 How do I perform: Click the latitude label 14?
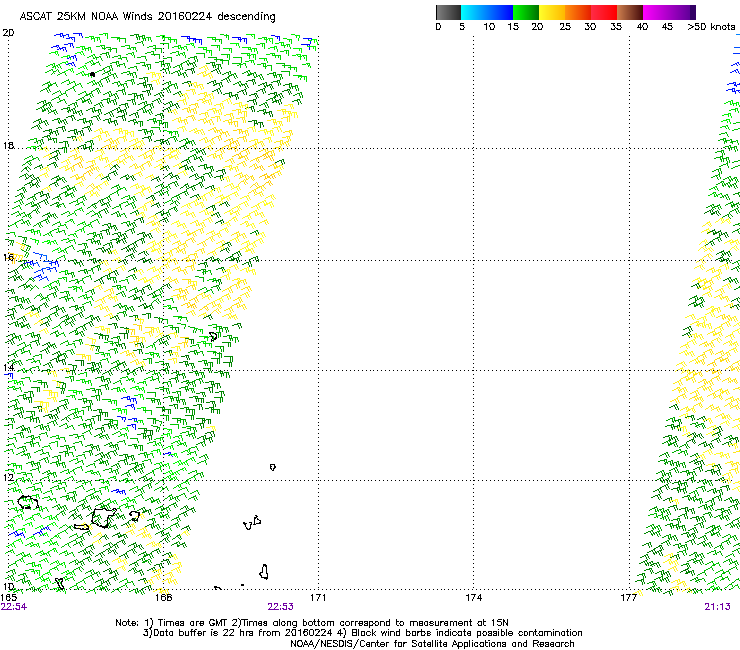coord(8,367)
